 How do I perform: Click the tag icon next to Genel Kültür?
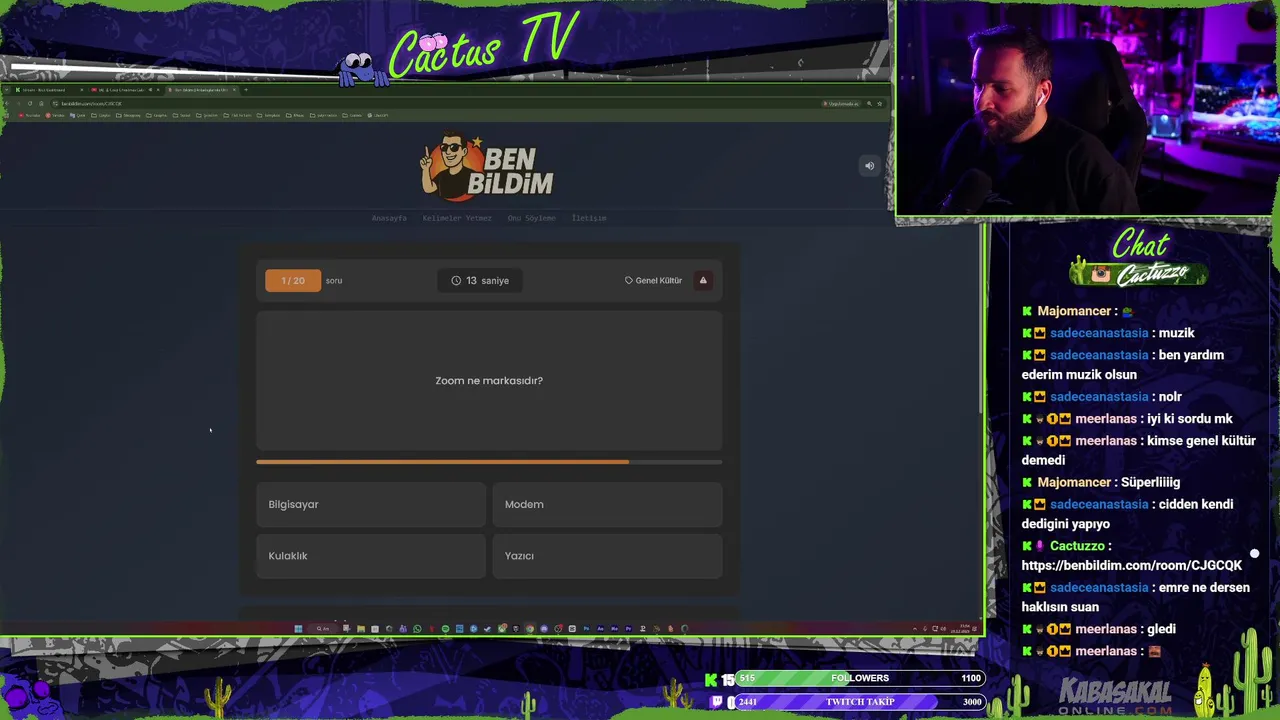click(x=629, y=281)
